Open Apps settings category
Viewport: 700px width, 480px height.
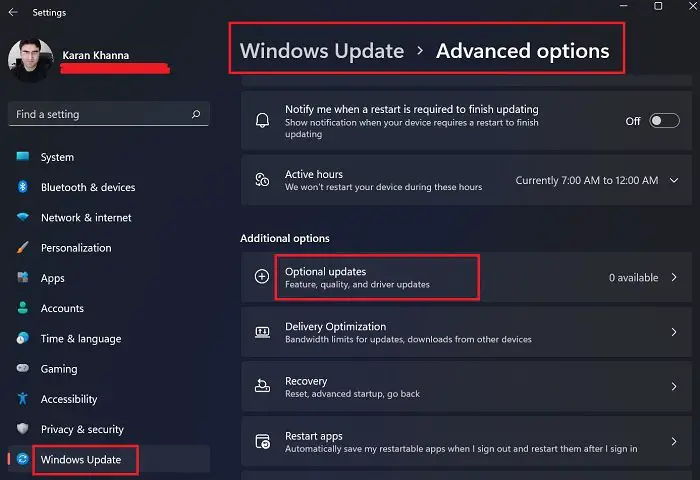[109, 278]
